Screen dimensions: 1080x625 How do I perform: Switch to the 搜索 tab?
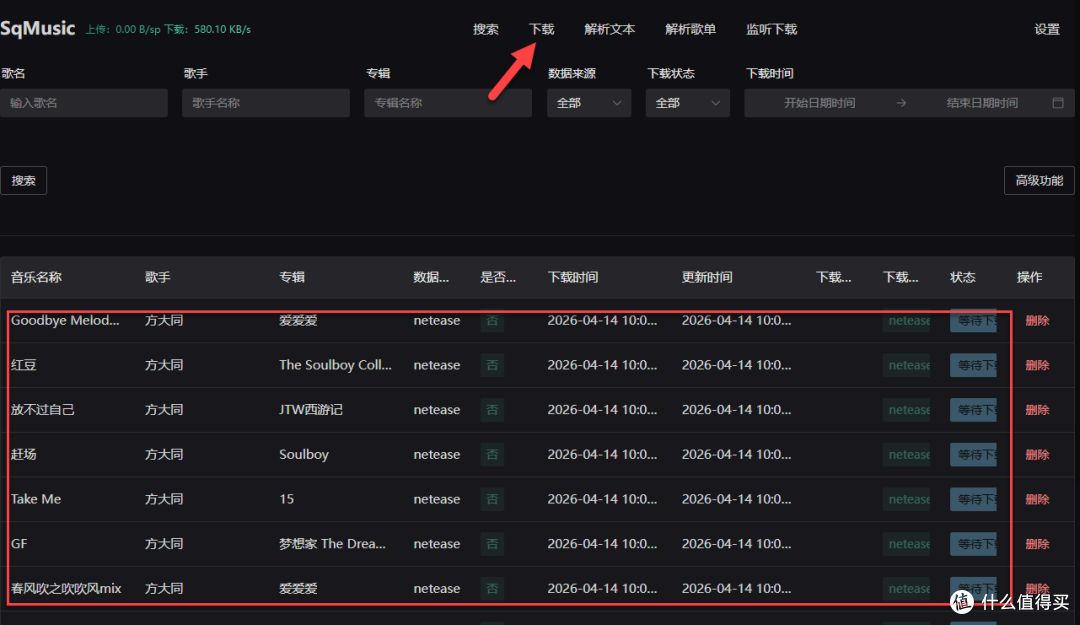(486, 30)
